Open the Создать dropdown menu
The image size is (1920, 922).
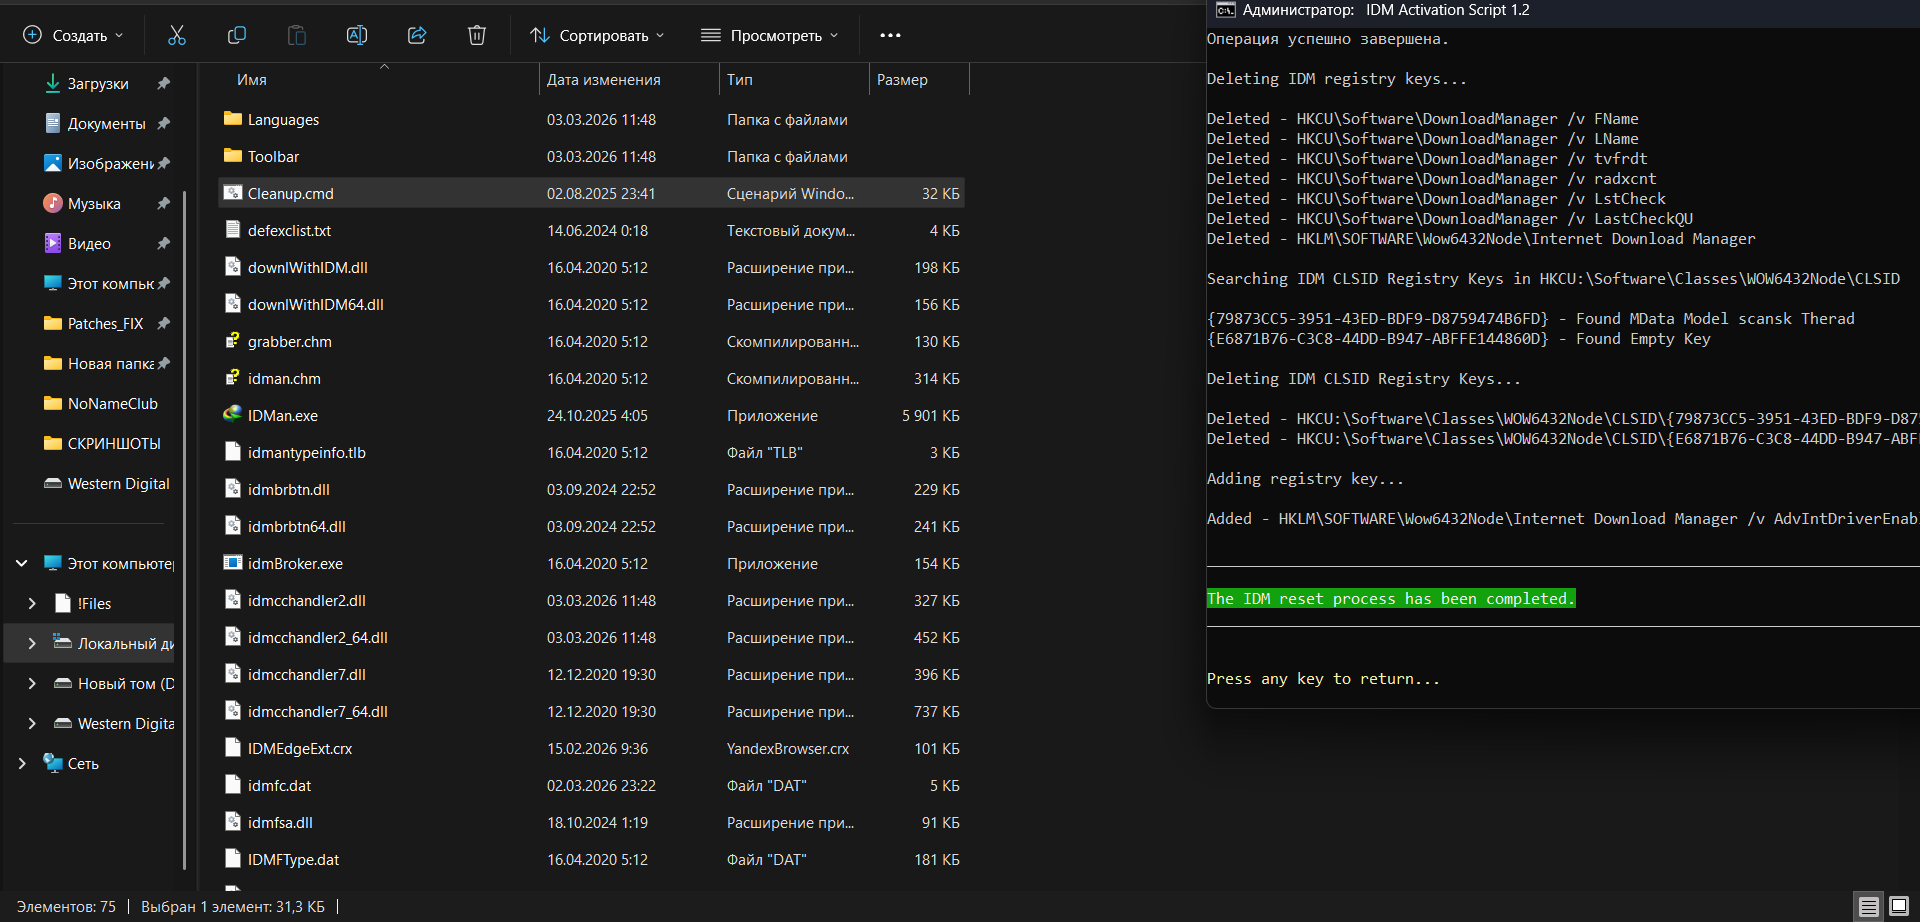[74, 35]
